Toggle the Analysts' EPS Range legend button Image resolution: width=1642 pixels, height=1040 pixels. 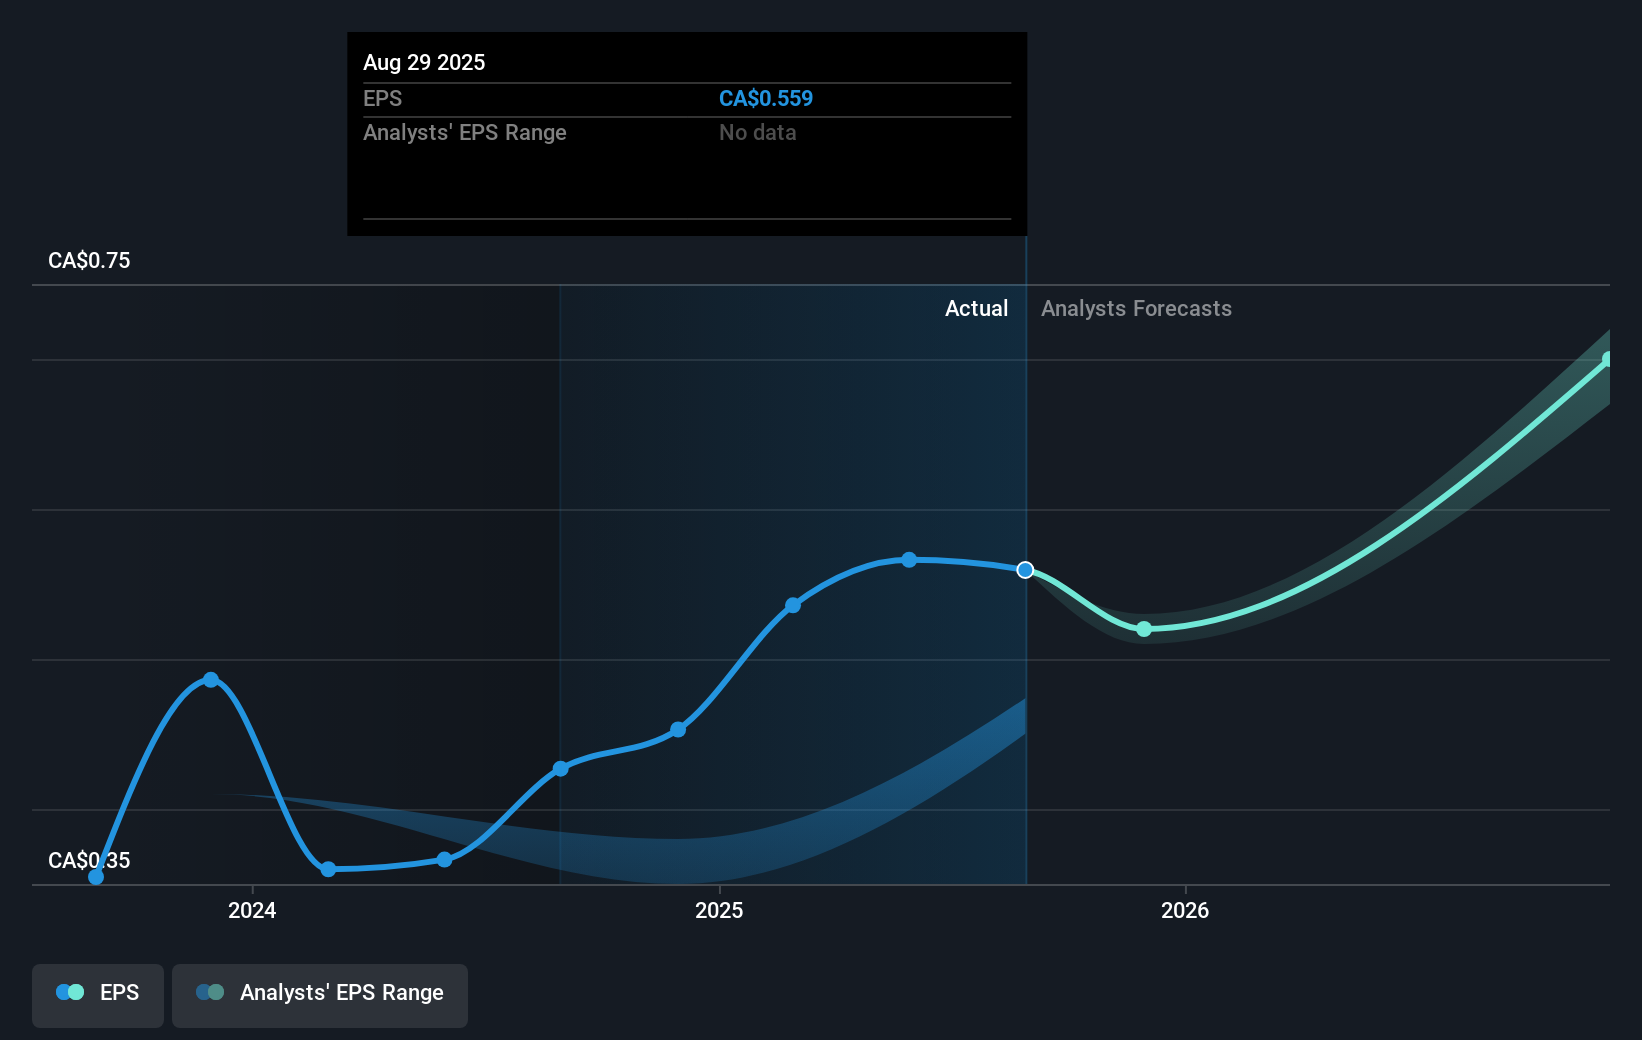click(x=319, y=994)
